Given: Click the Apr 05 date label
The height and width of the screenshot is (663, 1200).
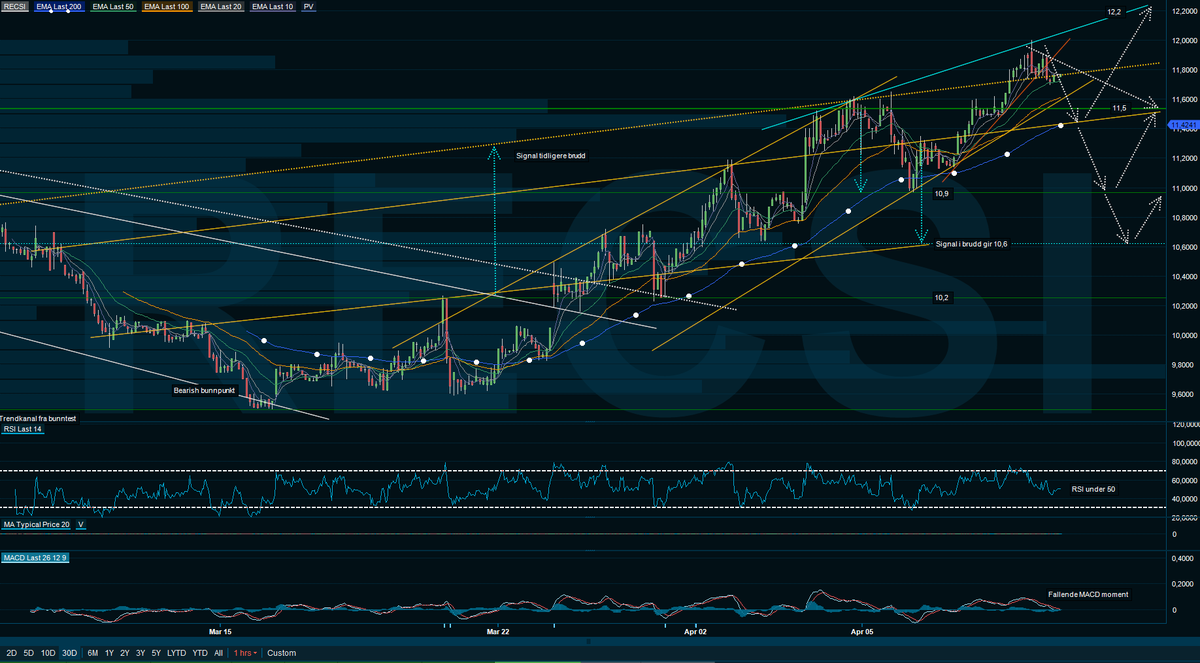Looking at the screenshot, I should [862, 632].
